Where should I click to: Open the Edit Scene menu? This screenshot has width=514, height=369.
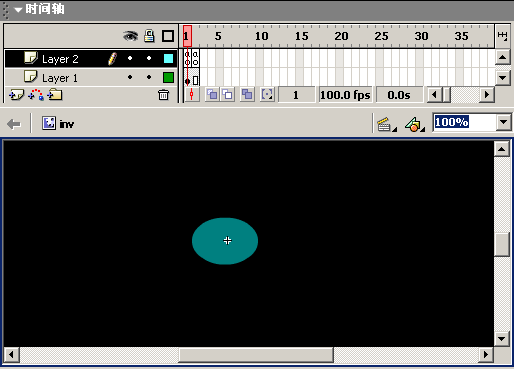pos(386,124)
